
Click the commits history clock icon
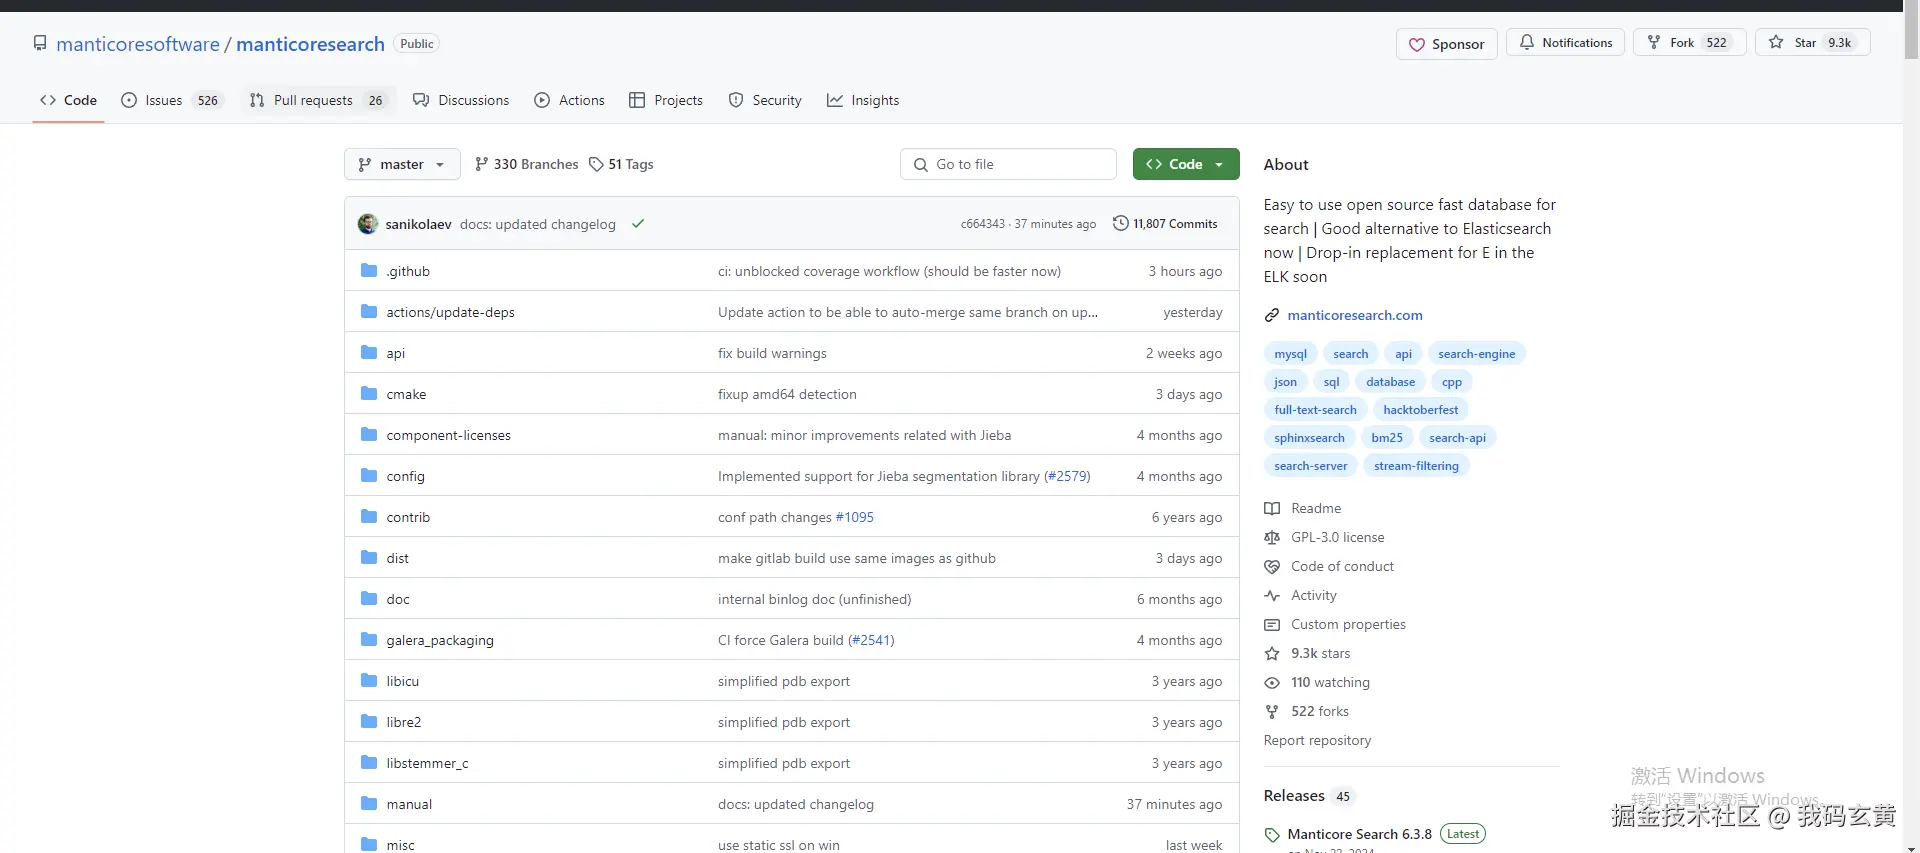pyautogui.click(x=1121, y=223)
